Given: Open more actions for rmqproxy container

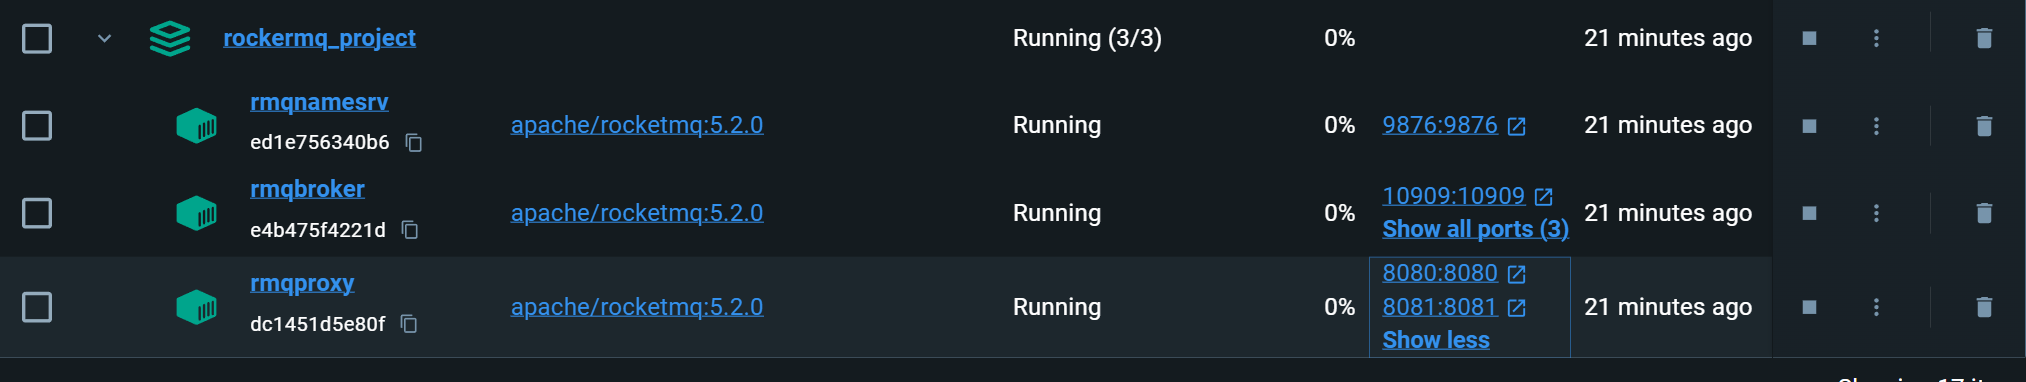Looking at the screenshot, I should coord(1876,307).
